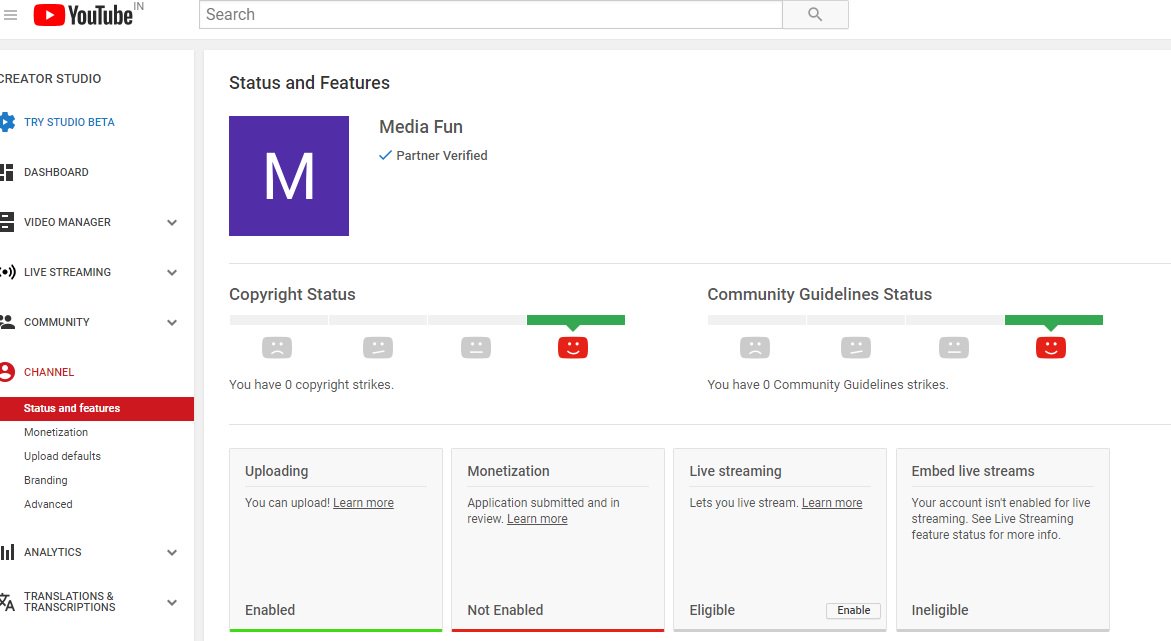Click the Not Enabled status in Monetization card
Viewport: 1171px width, 641px height.
tap(506, 610)
